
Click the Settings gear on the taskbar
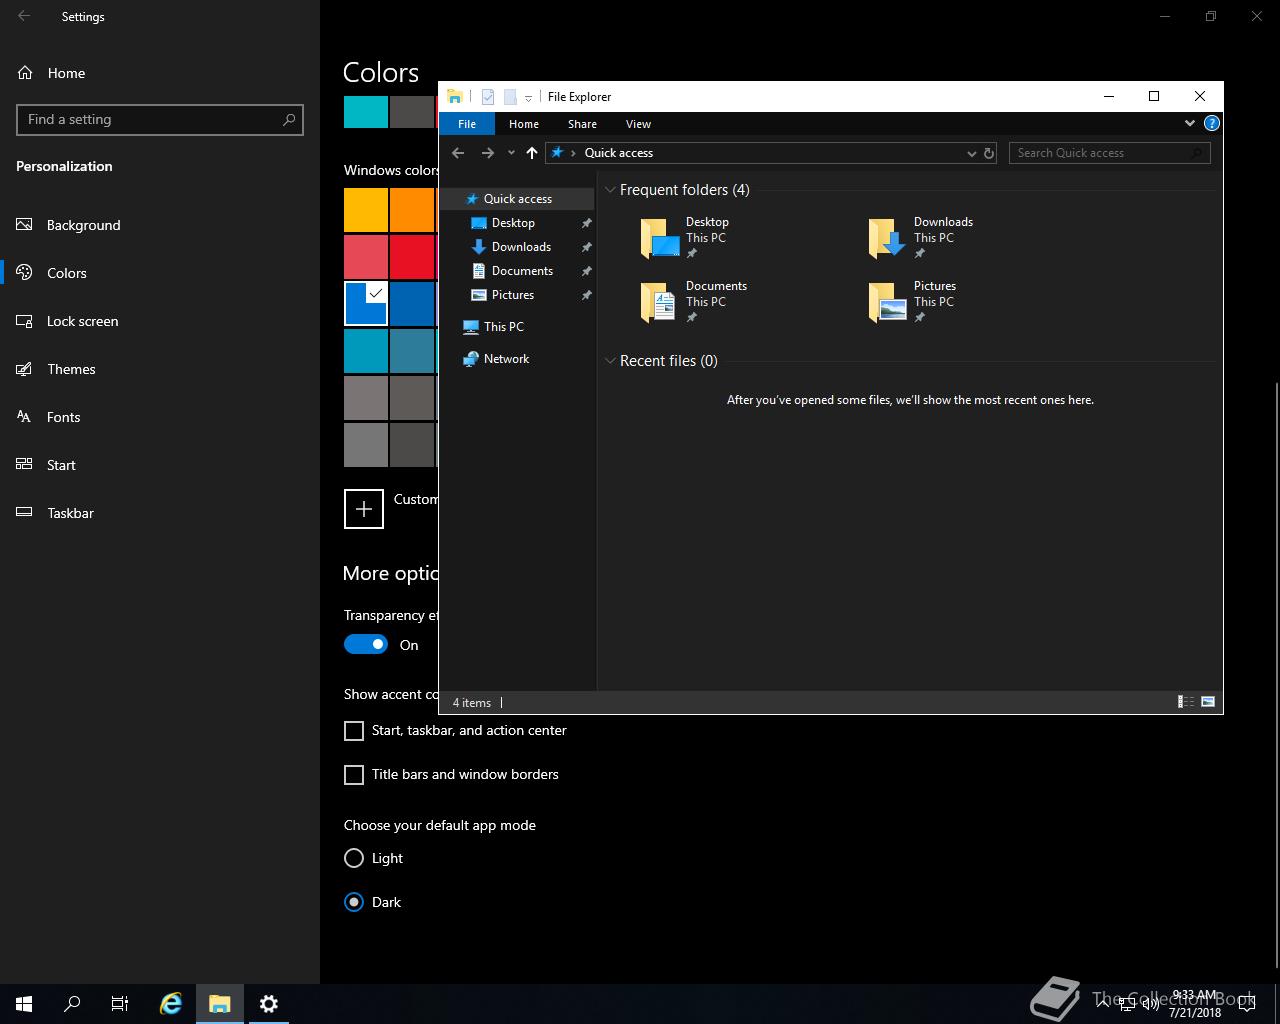[268, 1004]
